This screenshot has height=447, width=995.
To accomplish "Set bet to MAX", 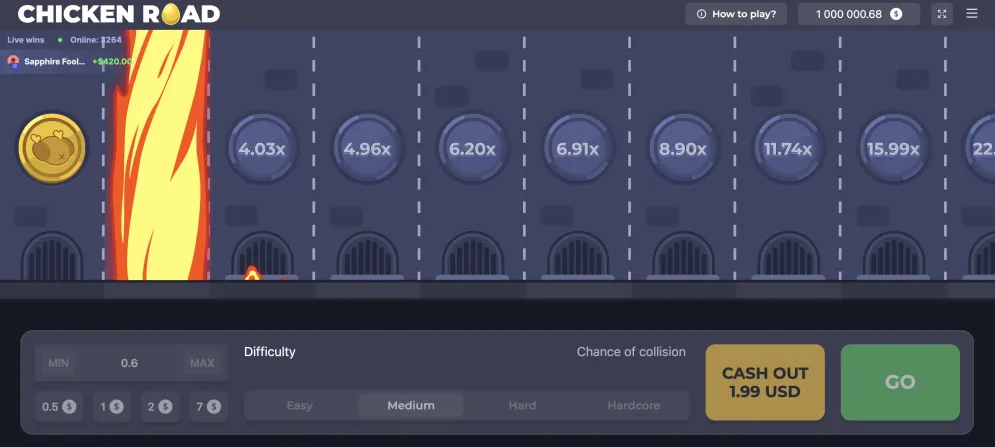I will tap(202, 363).
